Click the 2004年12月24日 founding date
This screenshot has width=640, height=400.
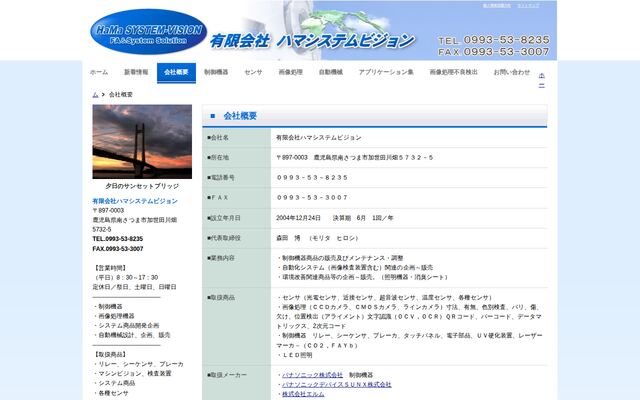[298, 218]
